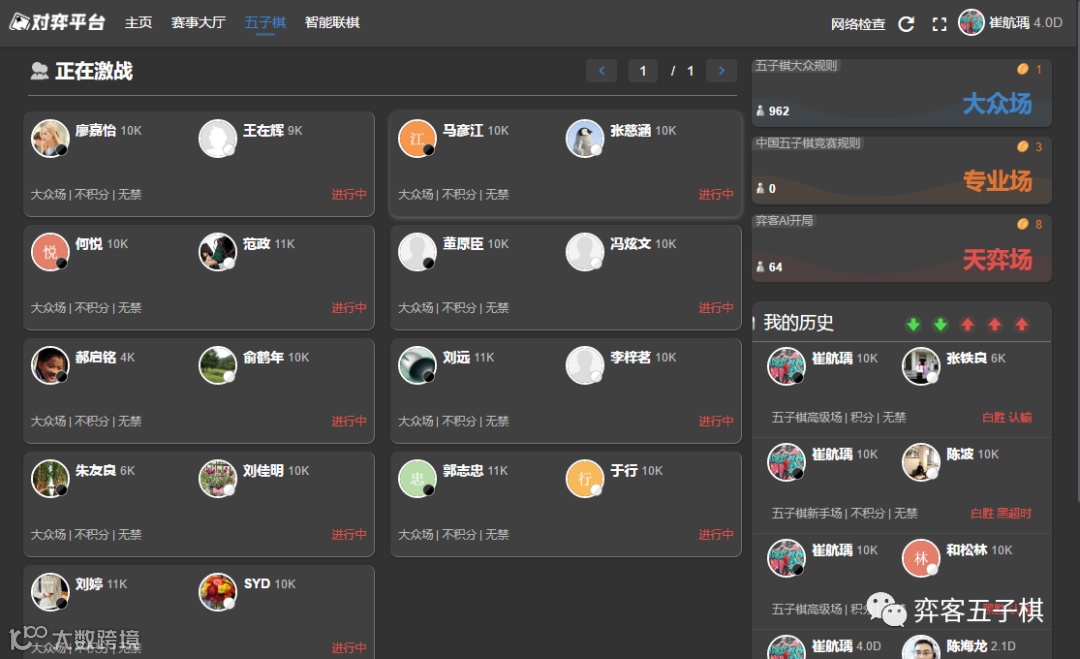Click 于行 yellow avatar
1080x659 pixels.
585,479
